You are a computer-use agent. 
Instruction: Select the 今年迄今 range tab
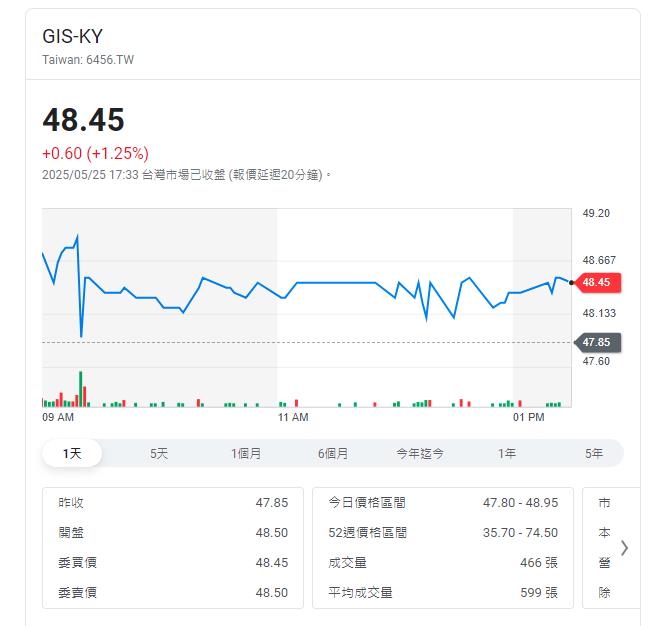click(420, 453)
